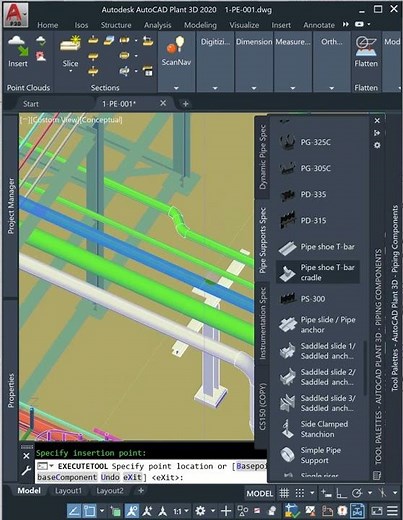Switch to the Structure ribbon tab

pos(116,25)
